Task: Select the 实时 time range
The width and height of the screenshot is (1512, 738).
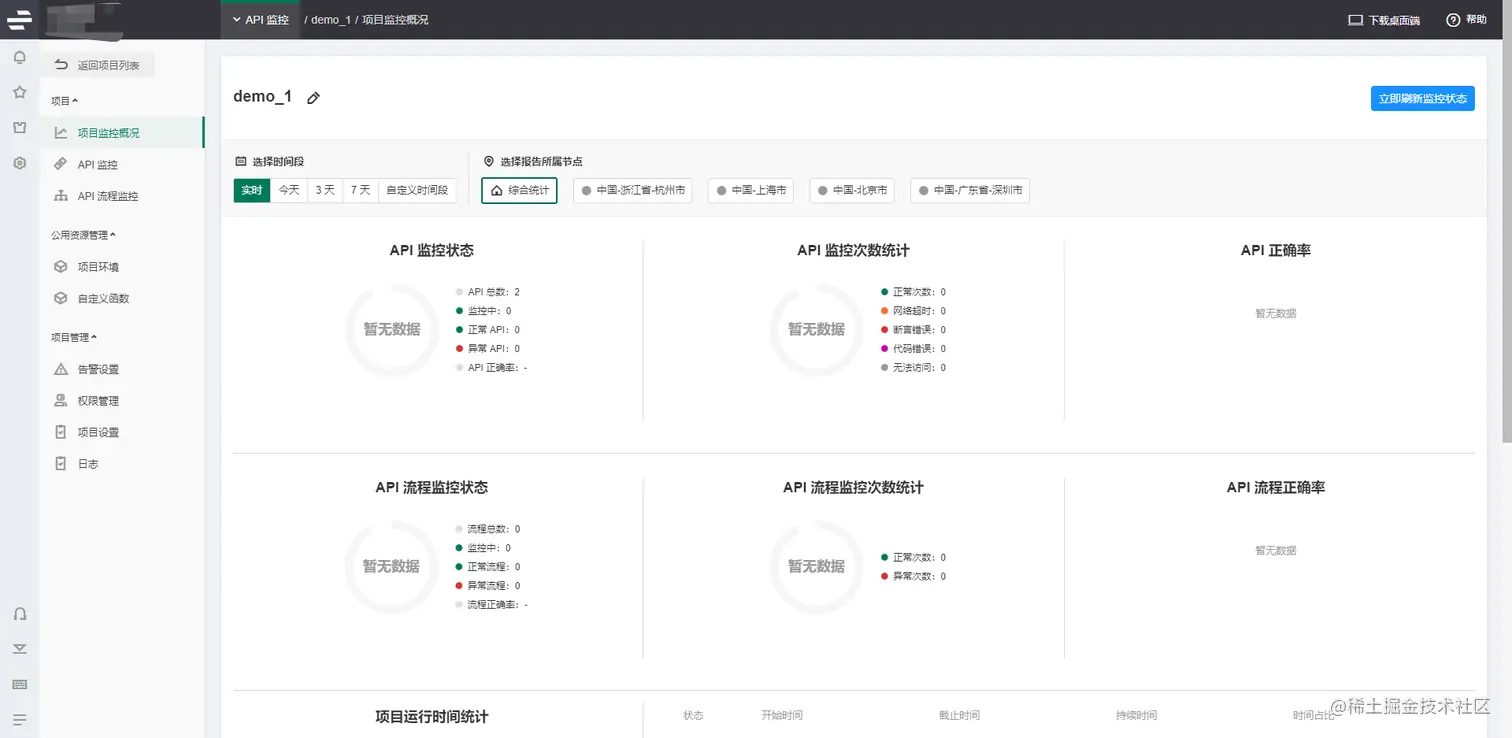Action: 252,190
